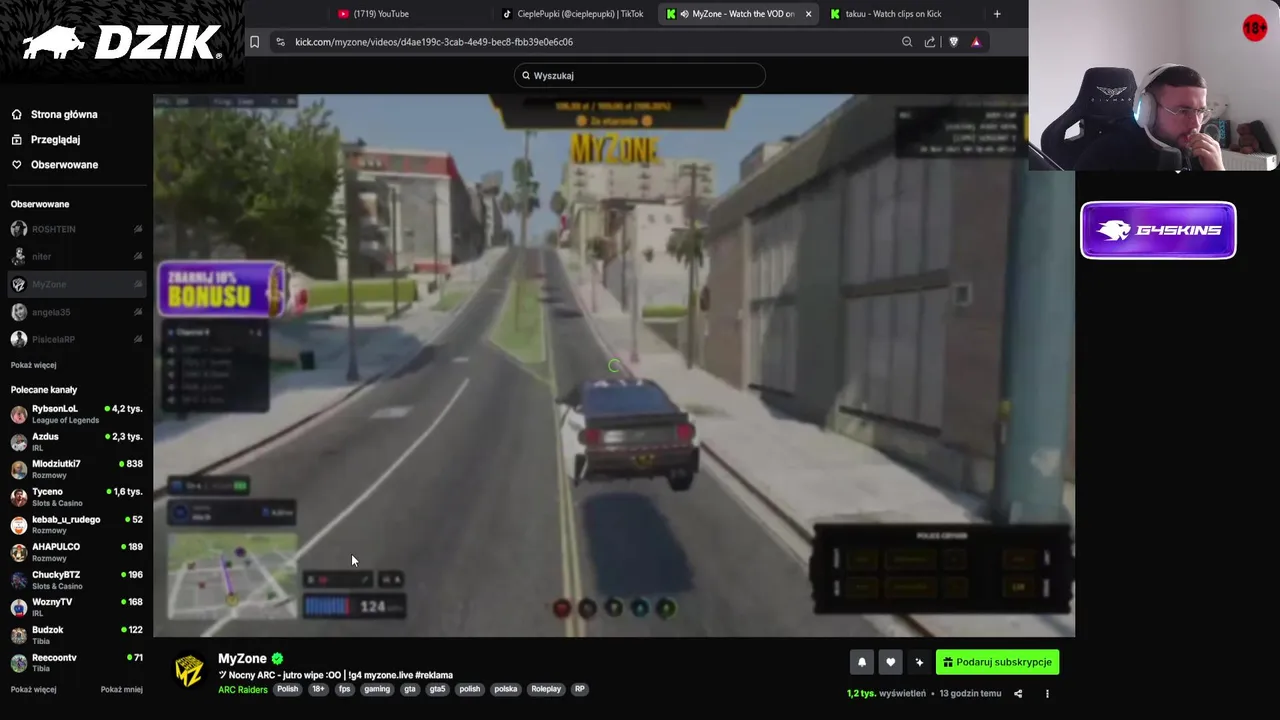The image size is (1280, 720).
Task: Toggle notifications bell for MyZone
Action: tap(862, 662)
